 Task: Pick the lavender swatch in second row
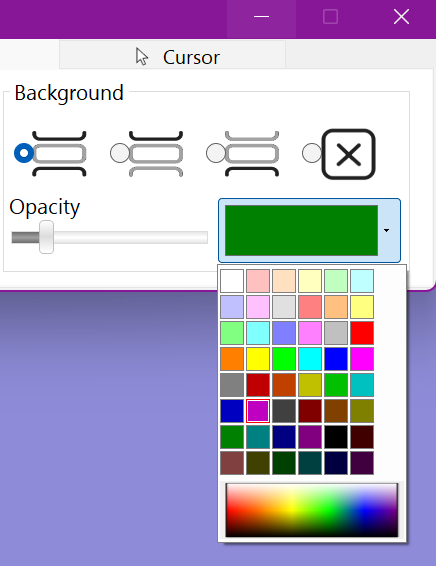(232, 307)
